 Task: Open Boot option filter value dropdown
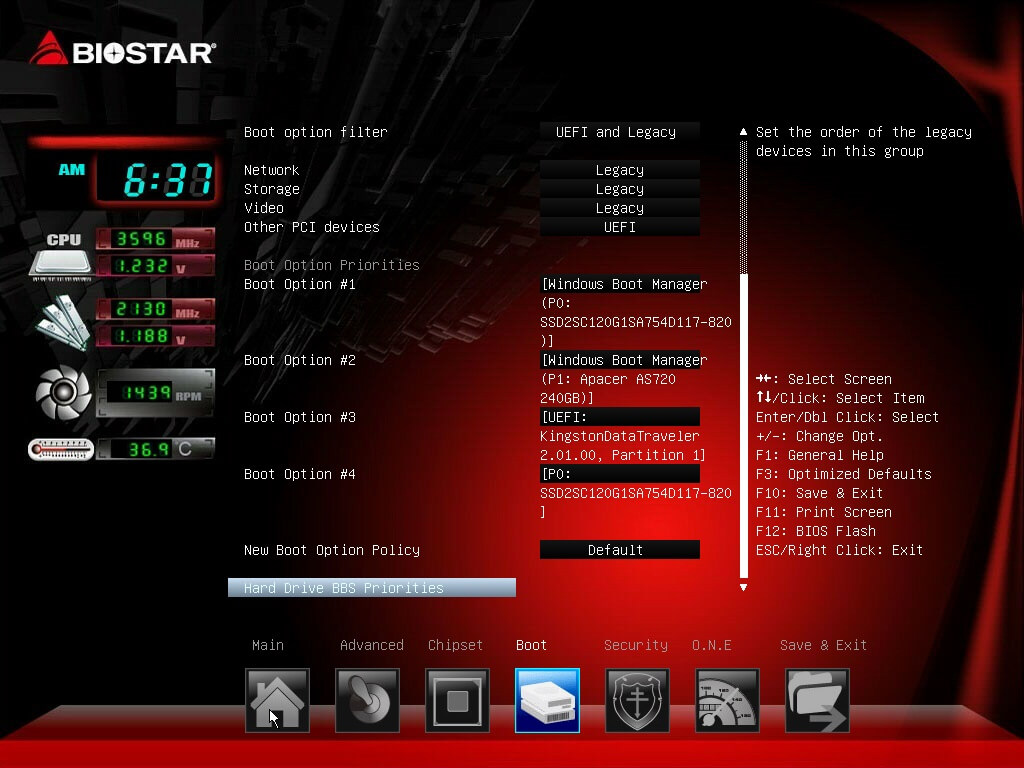point(619,132)
